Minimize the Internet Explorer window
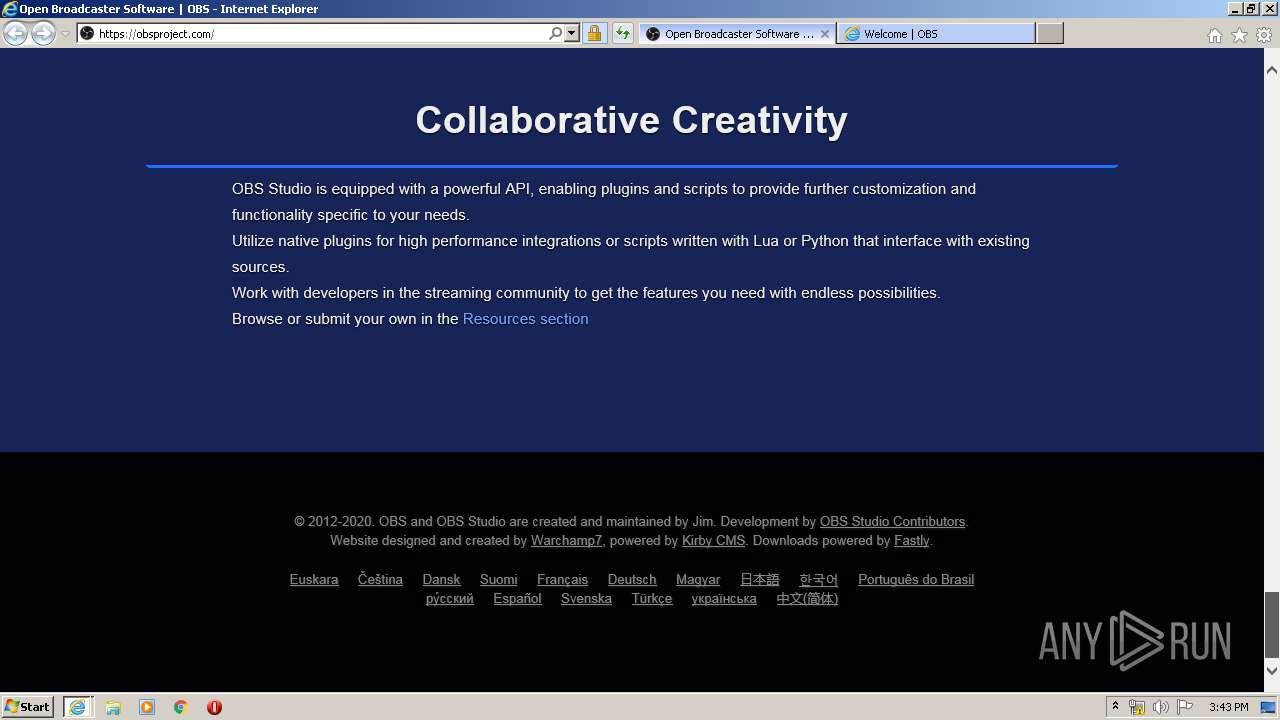The height and width of the screenshot is (720, 1280). pyautogui.click(x=1235, y=8)
